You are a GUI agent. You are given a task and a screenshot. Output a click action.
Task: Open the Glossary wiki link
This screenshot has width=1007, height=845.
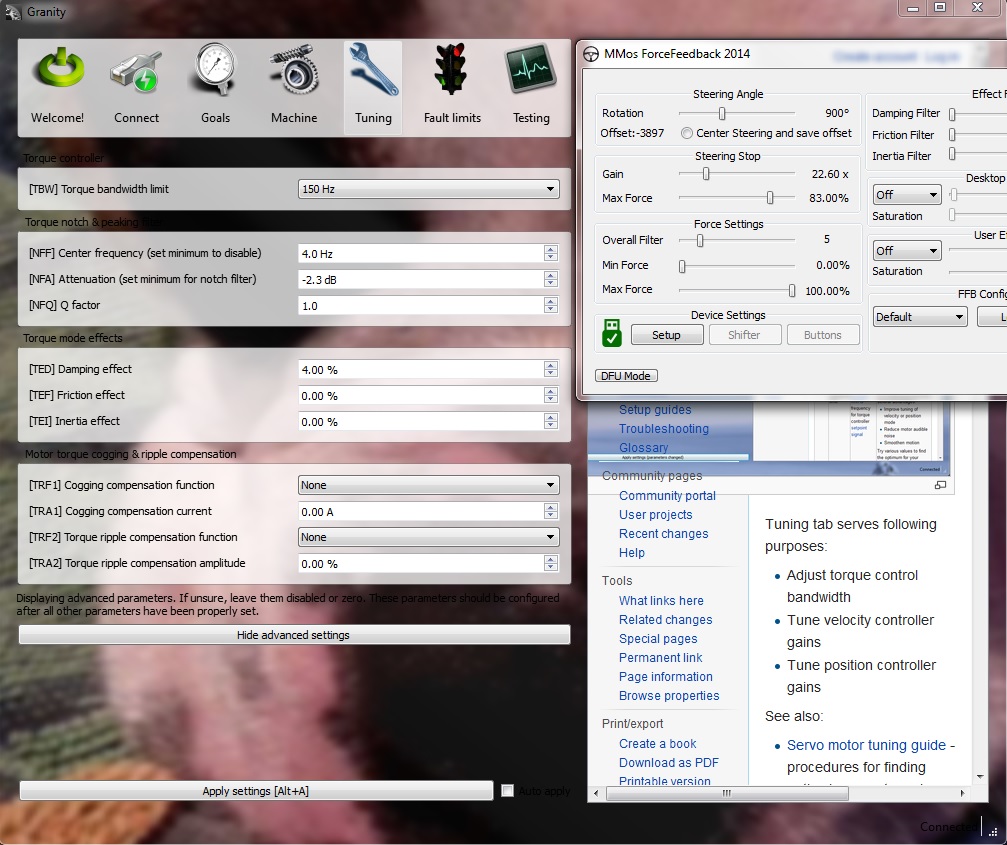tap(644, 448)
